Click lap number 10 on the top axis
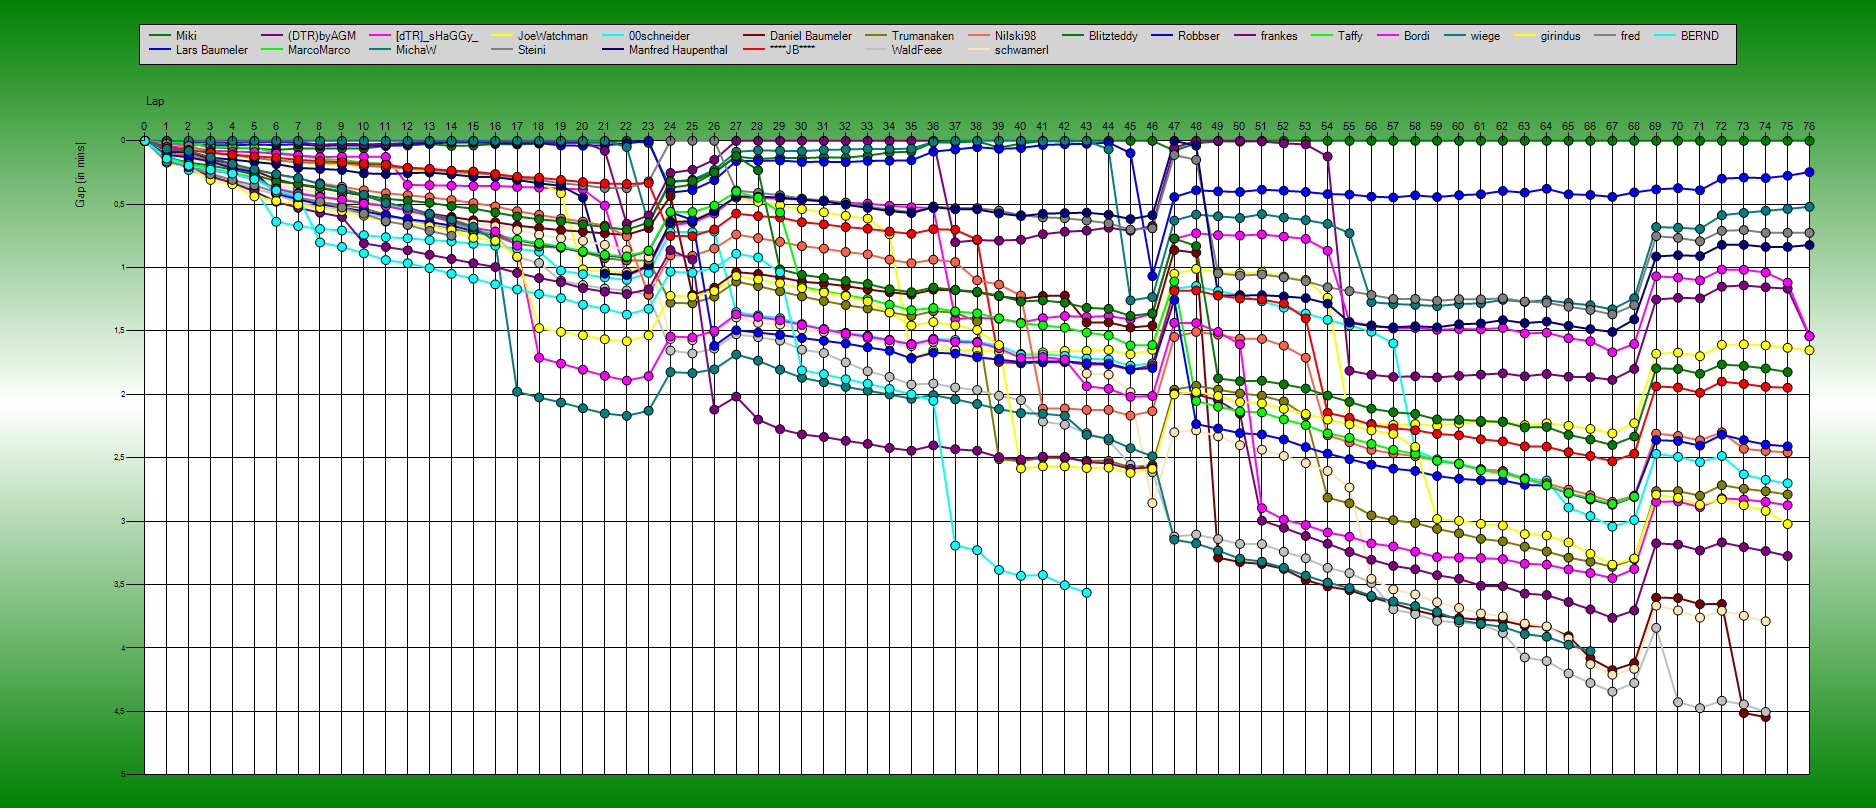The height and width of the screenshot is (808, 1876). 363,127
